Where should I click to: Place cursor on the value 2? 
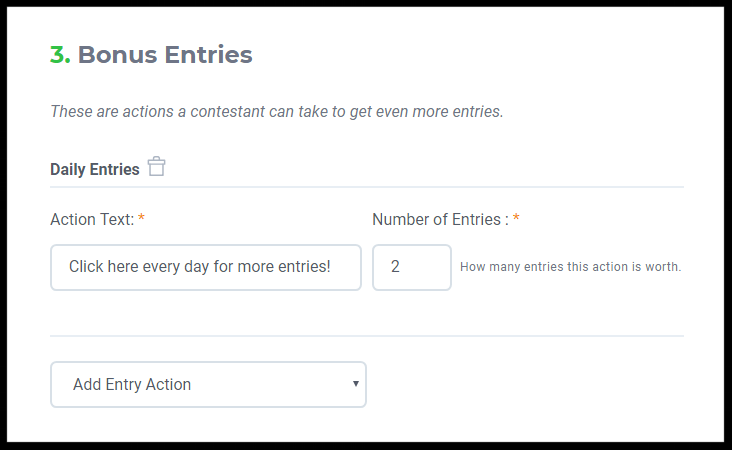coord(395,267)
